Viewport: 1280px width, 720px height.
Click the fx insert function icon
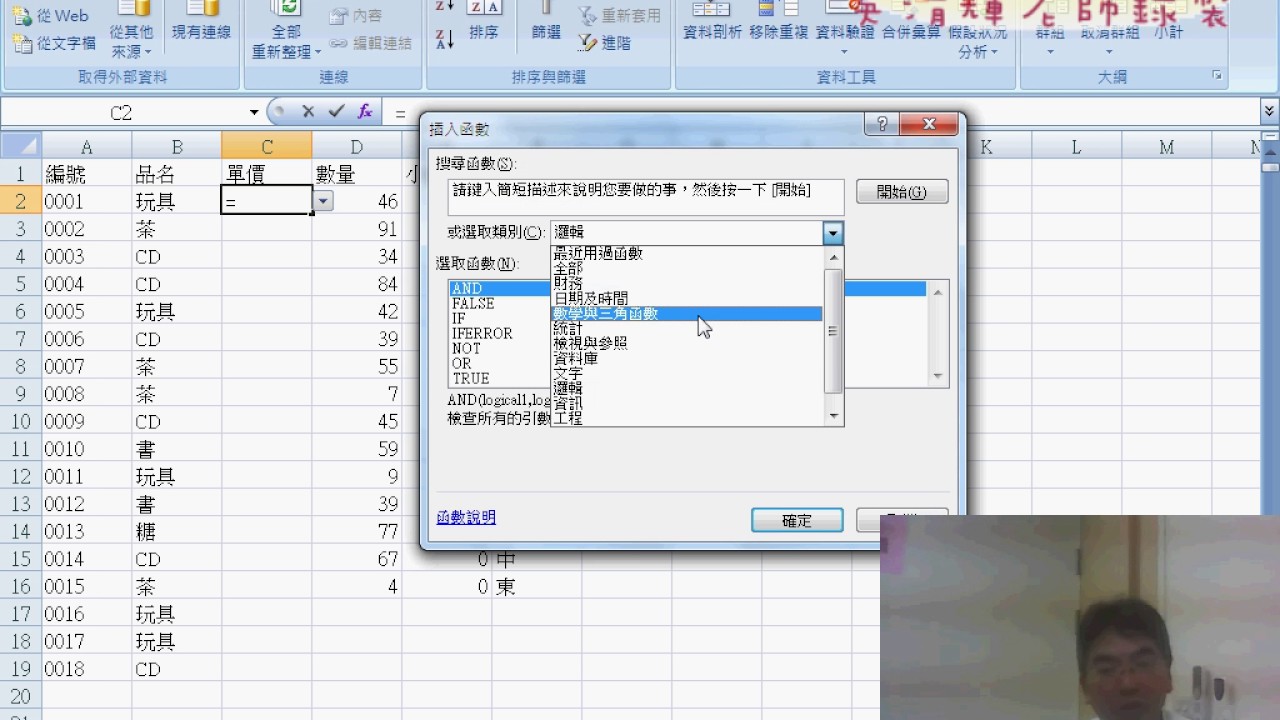pyautogui.click(x=365, y=112)
